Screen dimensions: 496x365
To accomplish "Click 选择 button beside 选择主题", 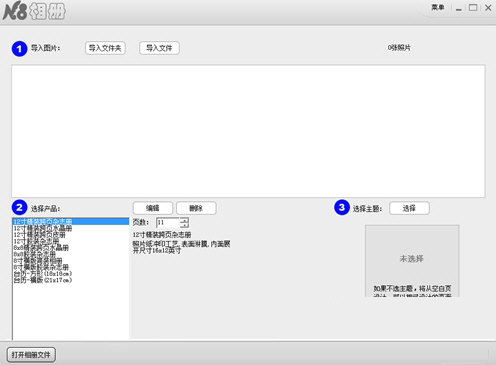I will pos(409,208).
